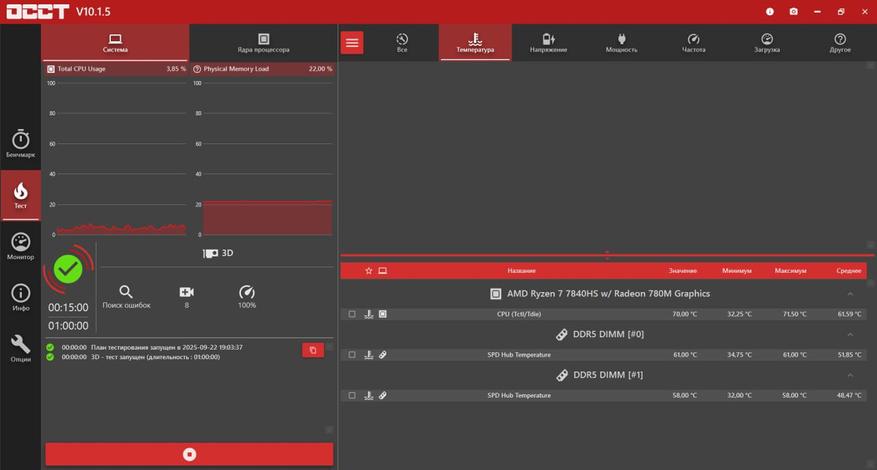Stop the running test

click(189, 454)
